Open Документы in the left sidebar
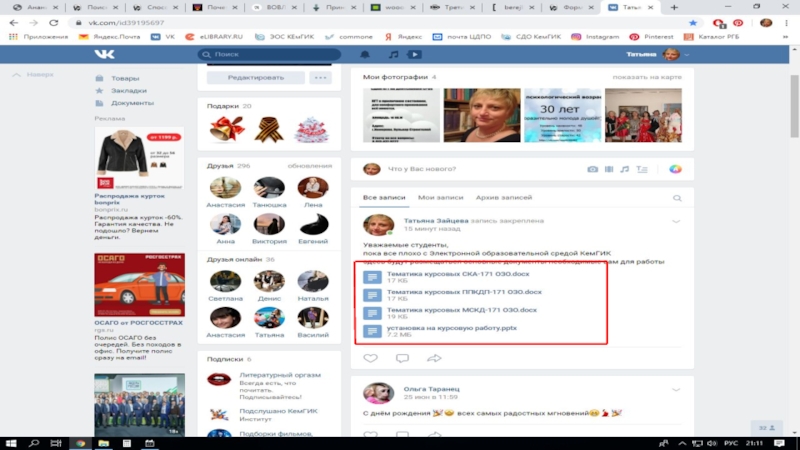The height and width of the screenshot is (450, 800). tap(131, 103)
